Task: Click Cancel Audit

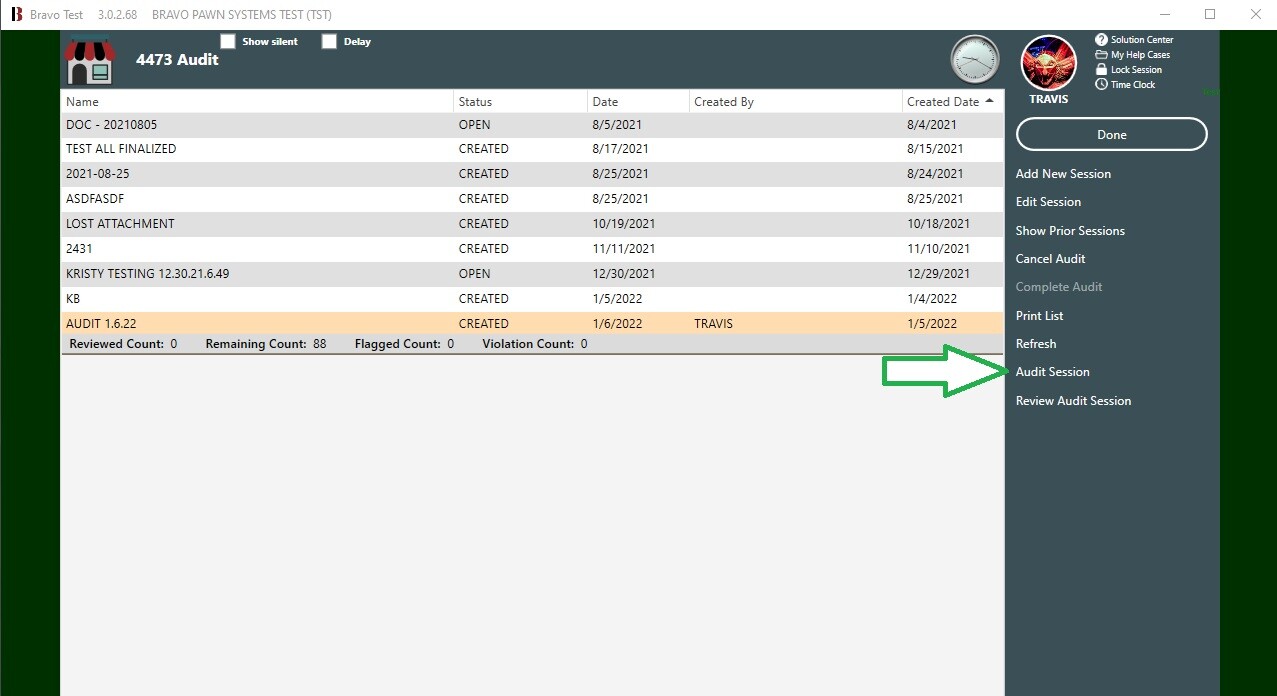Action: (x=1050, y=259)
